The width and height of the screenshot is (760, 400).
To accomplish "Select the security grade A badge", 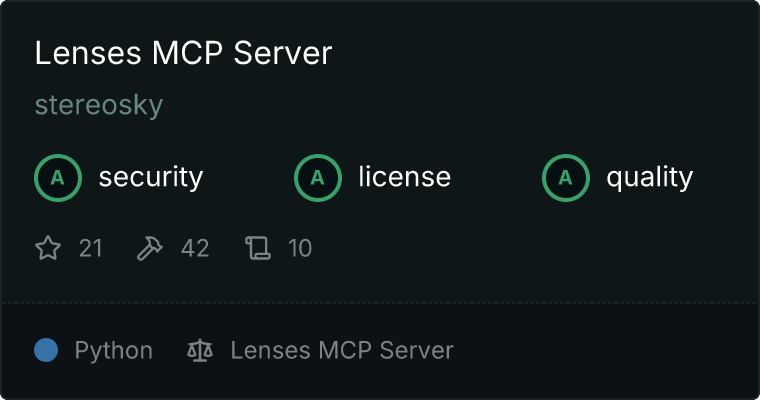I will coord(58,178).
